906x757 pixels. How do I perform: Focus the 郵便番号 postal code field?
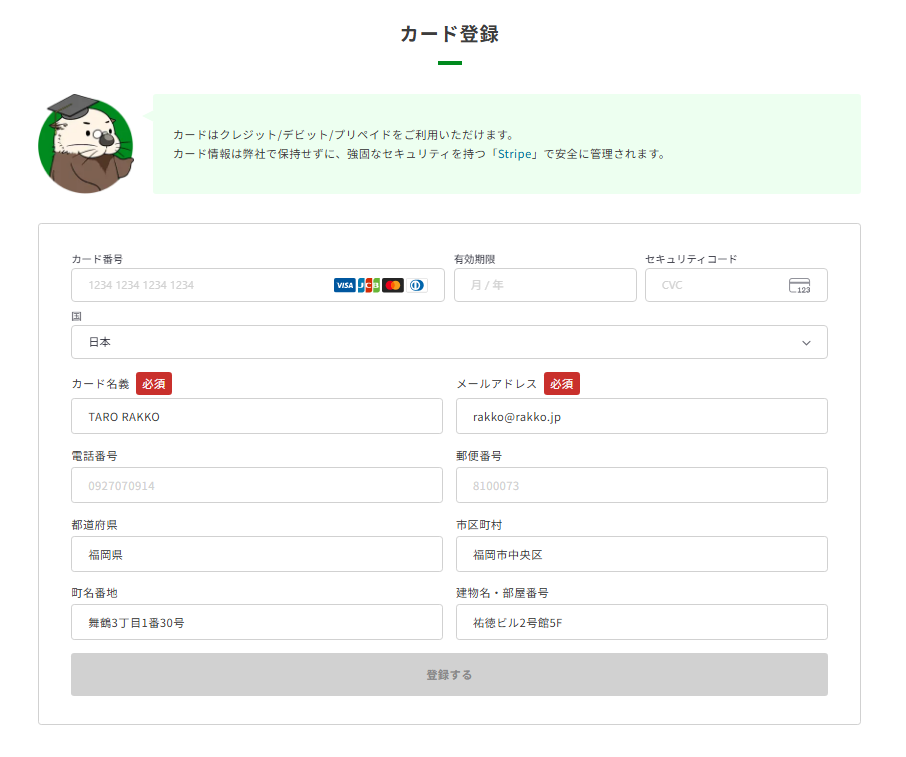(641, 485)
